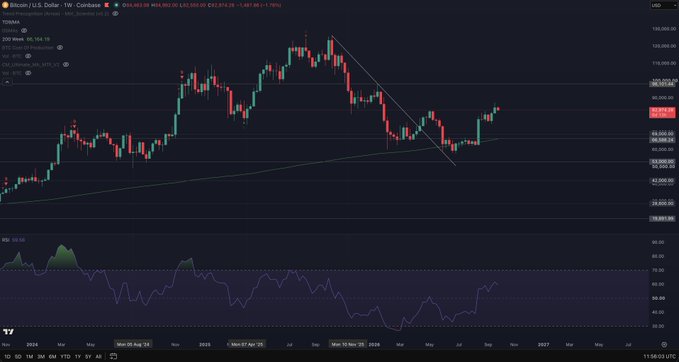Click the 53,000.00 price line label

(663, 162)
